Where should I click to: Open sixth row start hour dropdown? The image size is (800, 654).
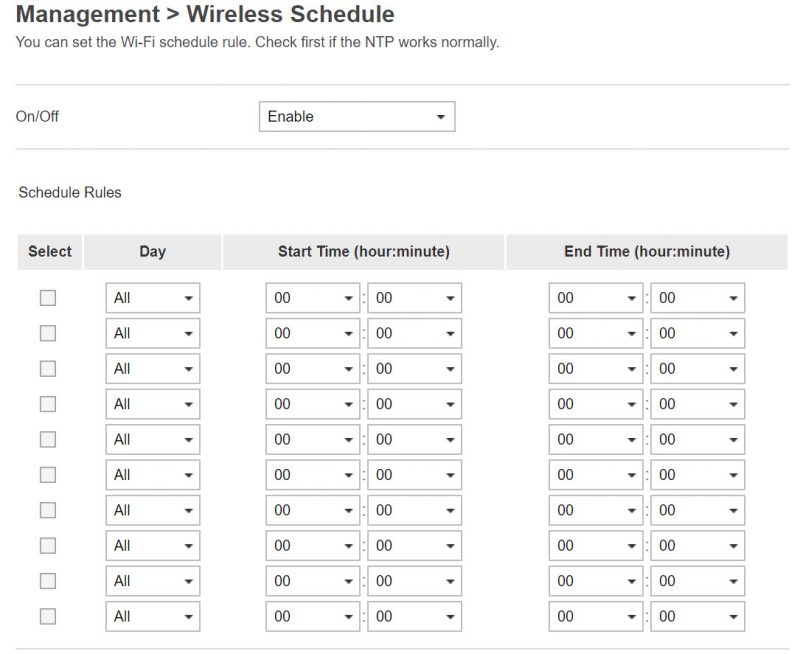click(312, 475)
